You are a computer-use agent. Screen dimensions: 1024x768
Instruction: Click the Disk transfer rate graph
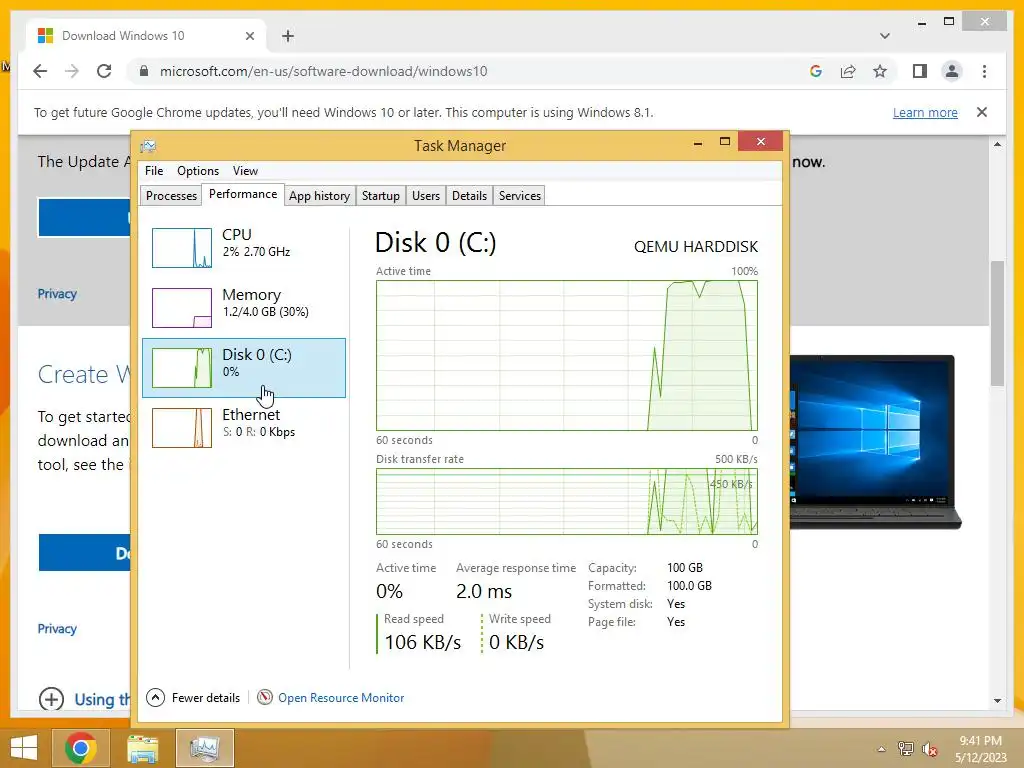point(567,501)
